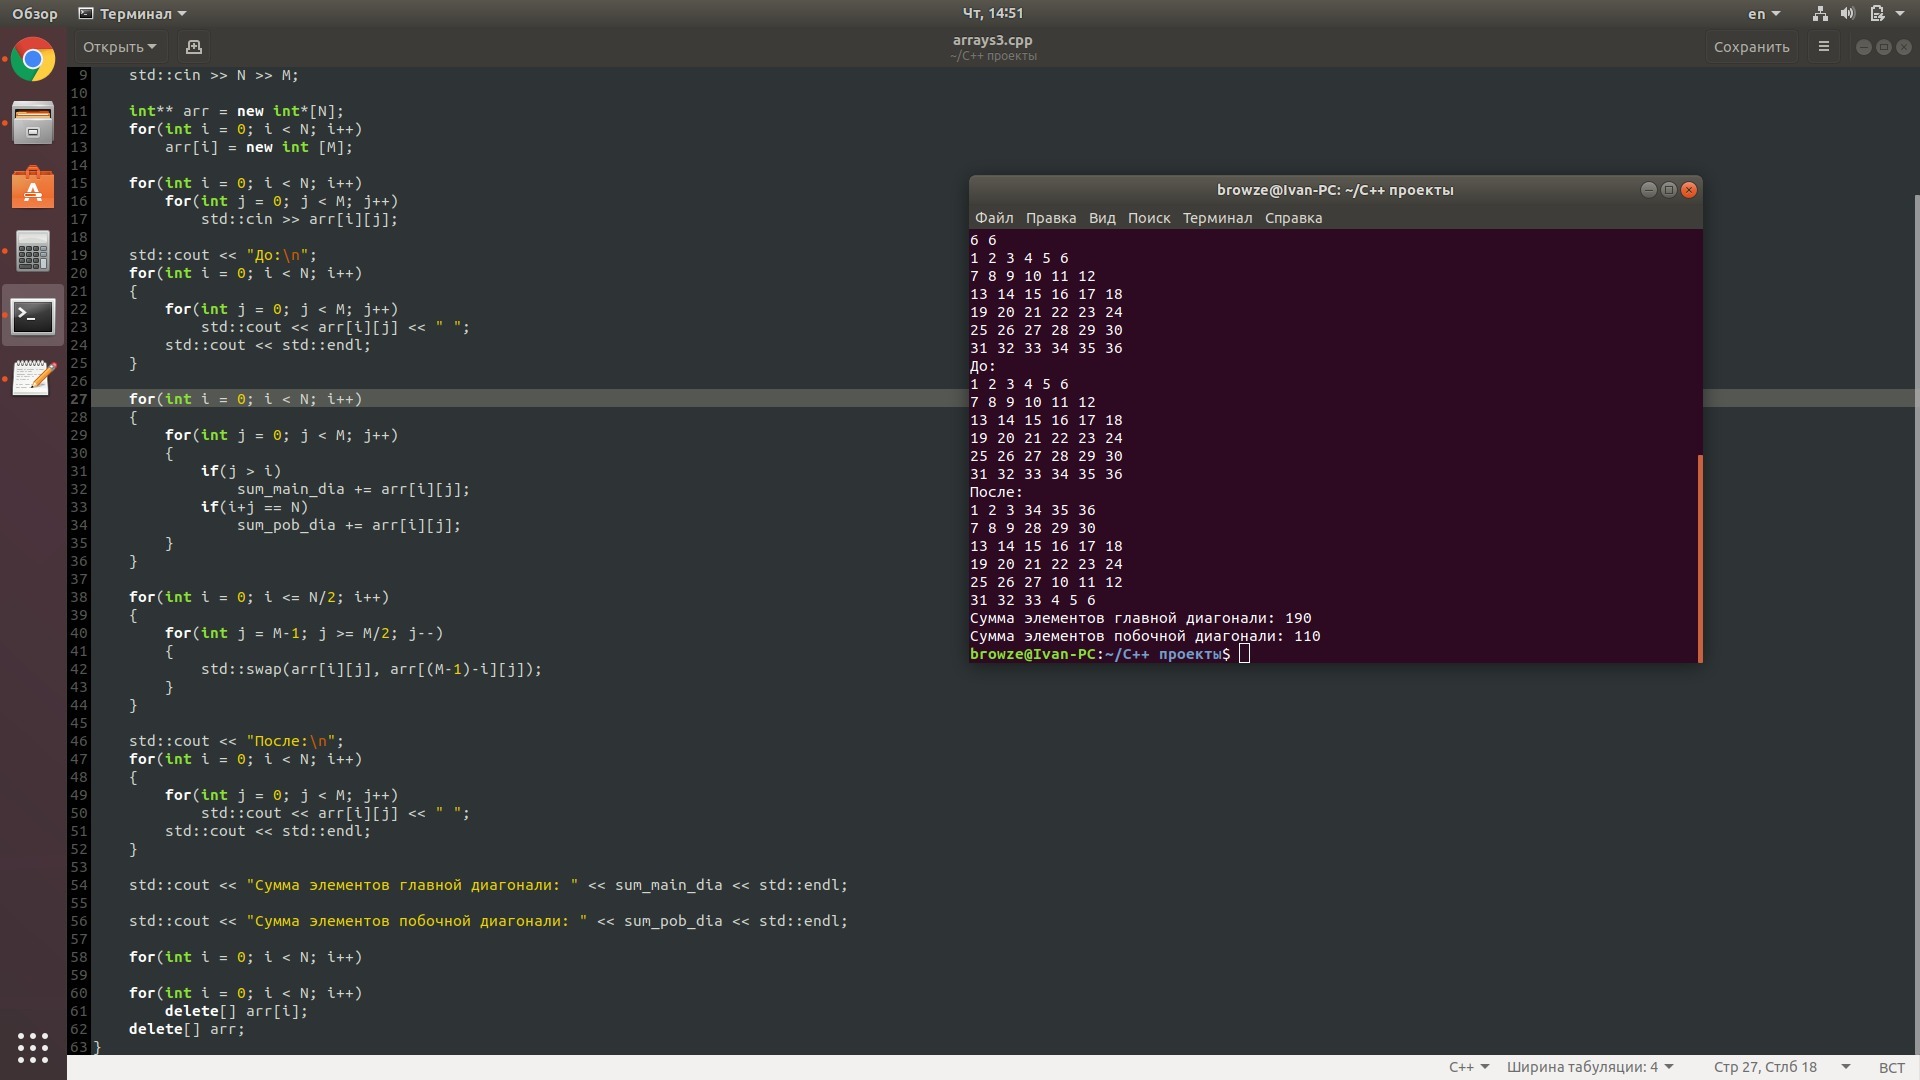
Task: Create a new document with toolbar icon
Action: (x=194, y=47)
